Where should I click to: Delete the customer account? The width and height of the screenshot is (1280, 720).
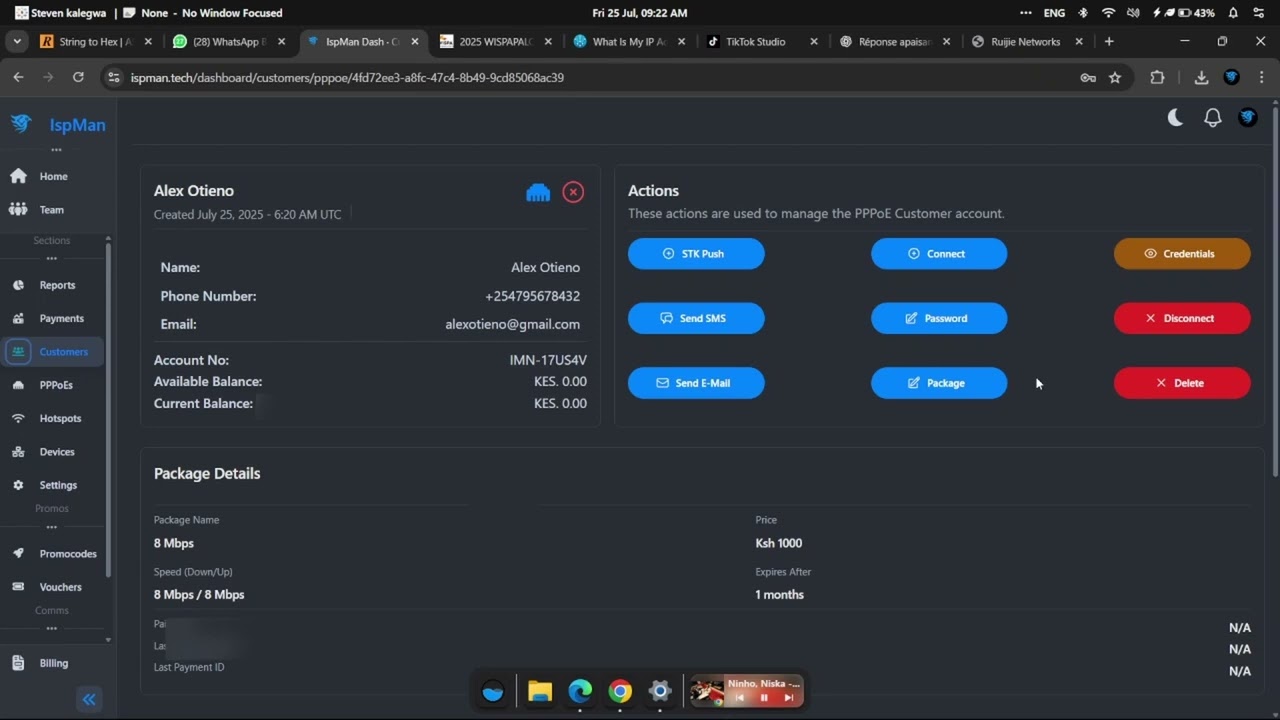click(1182, 383)
